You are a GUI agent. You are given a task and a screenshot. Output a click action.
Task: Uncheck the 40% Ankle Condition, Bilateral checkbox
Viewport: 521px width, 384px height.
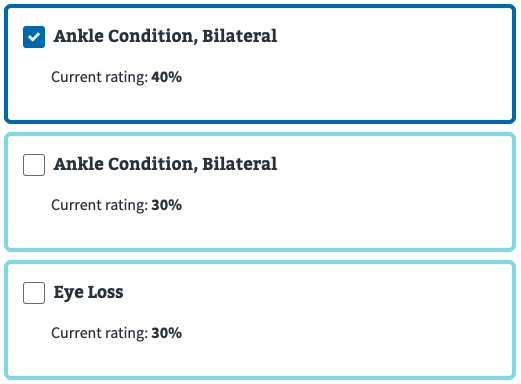click(x=34, y=37)
